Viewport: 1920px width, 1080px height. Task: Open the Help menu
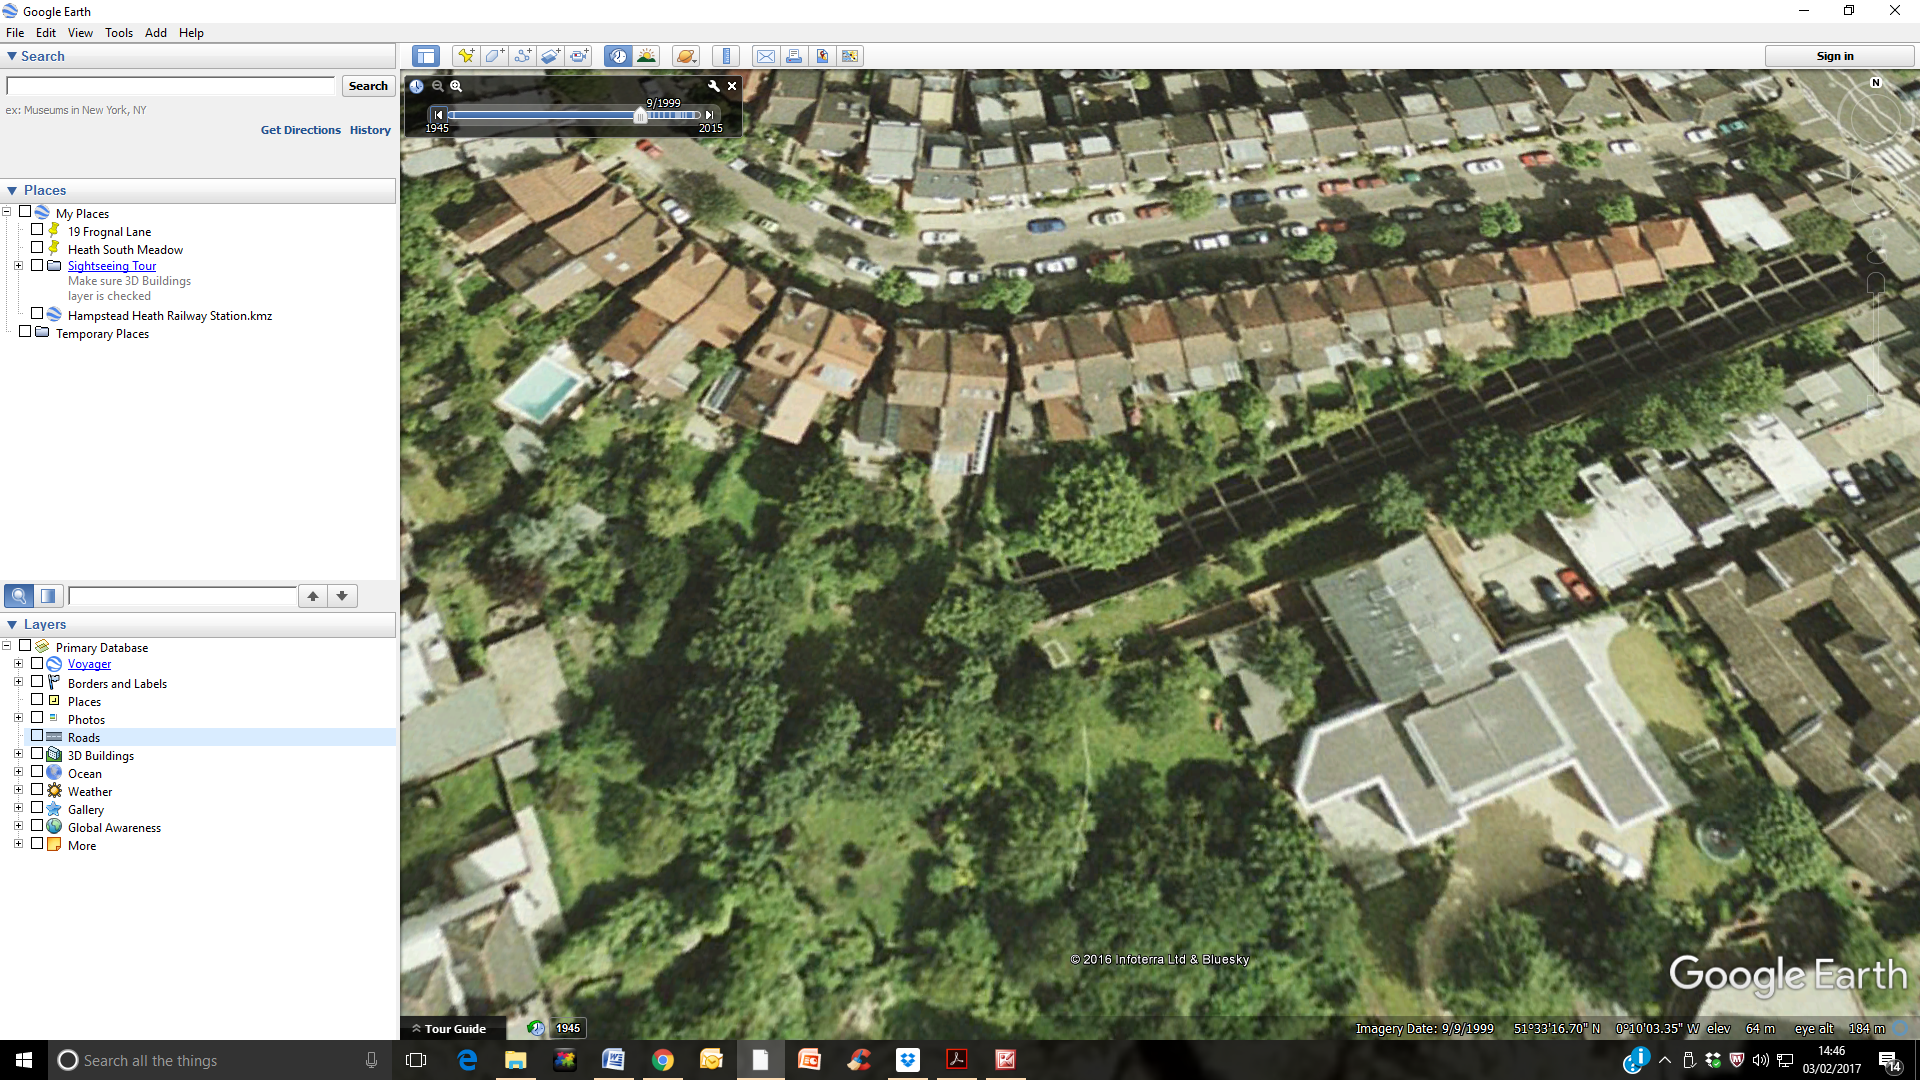[x=191, y=32]
